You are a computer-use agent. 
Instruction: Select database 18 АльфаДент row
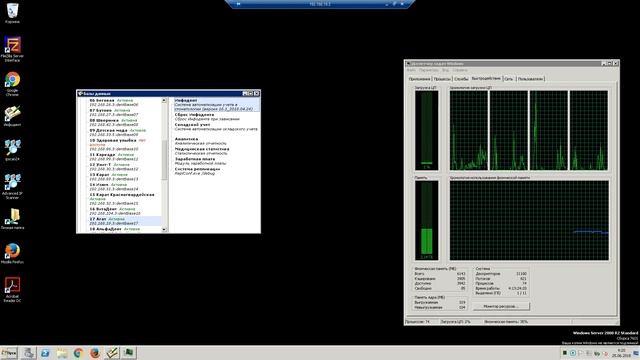[x=124, y=229]
